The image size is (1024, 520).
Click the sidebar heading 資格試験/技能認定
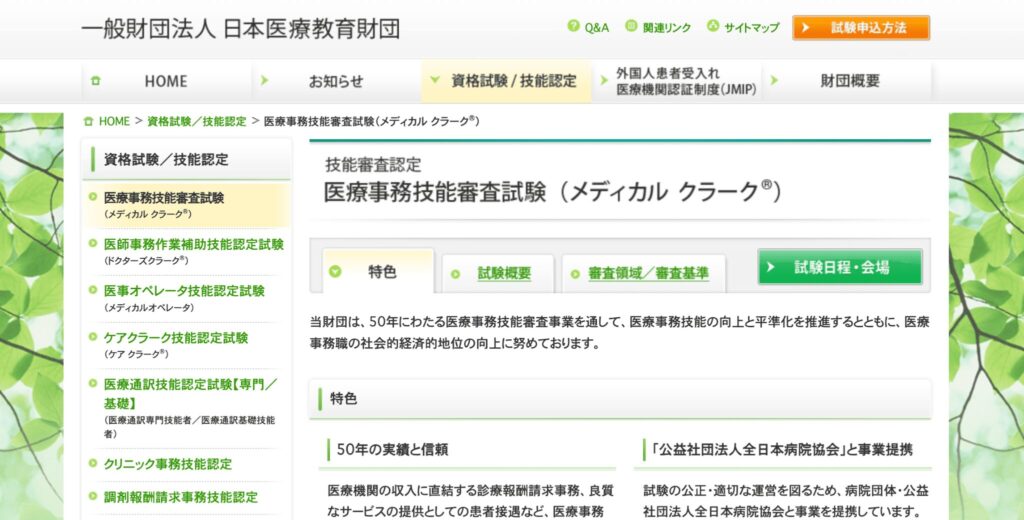coord(167,159)
